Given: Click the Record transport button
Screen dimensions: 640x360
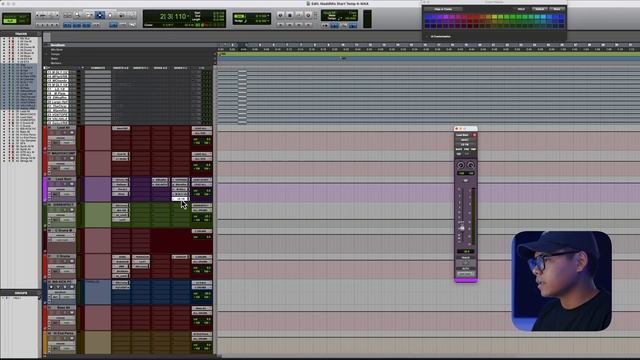Looking at the screenshot, I should point(308,15).
